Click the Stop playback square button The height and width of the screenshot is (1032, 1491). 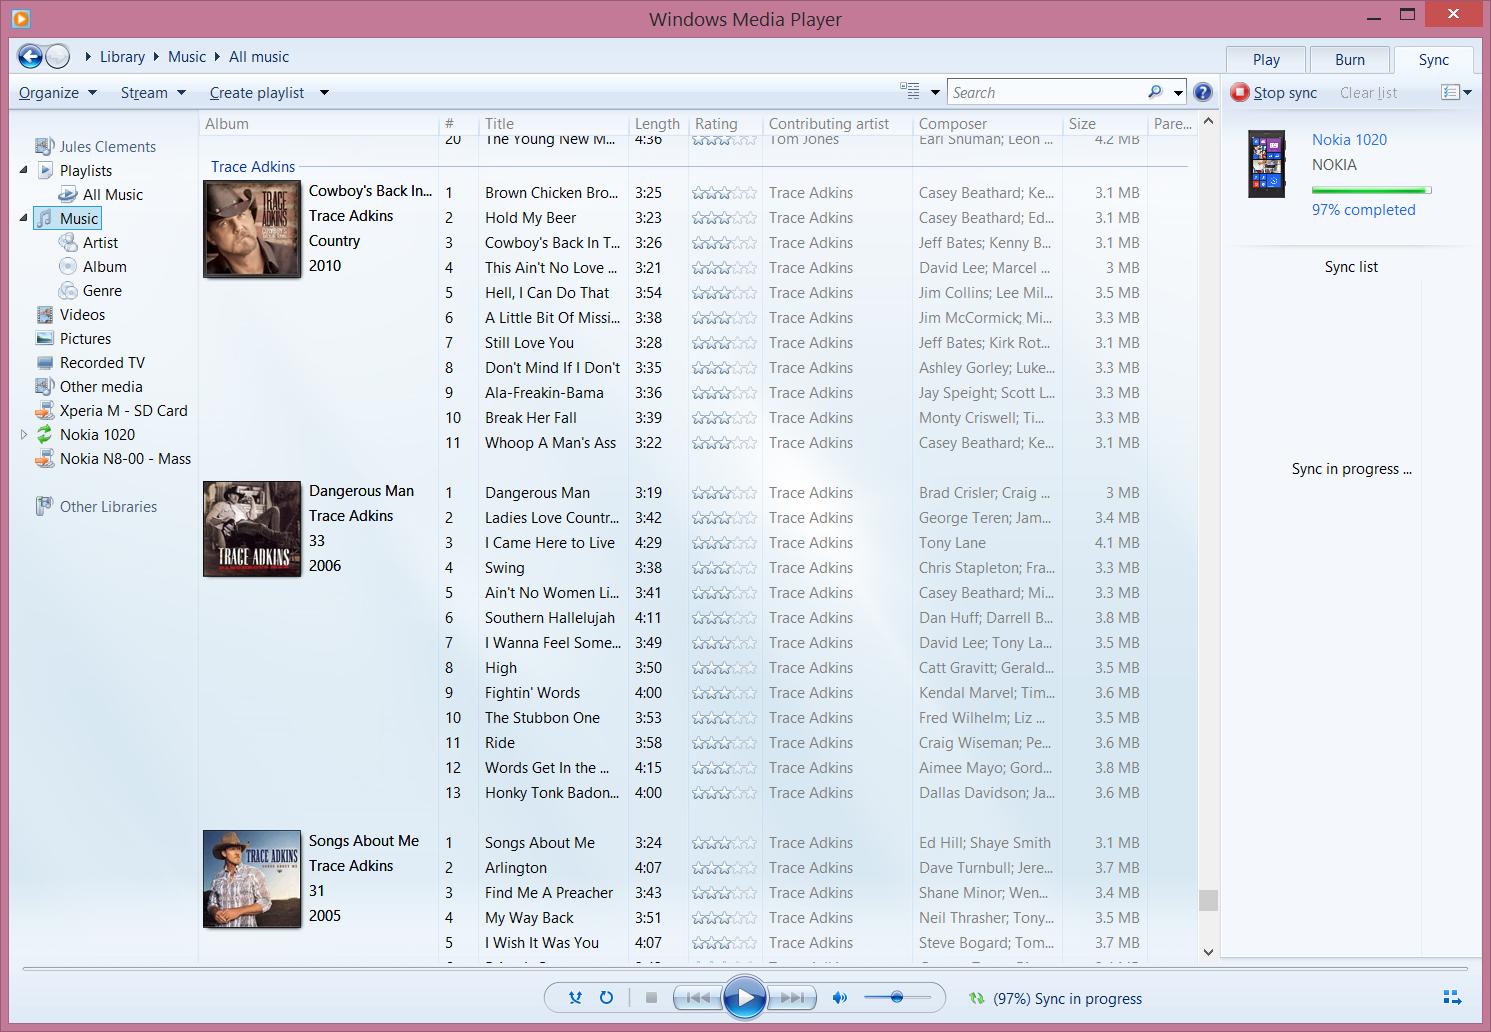(651, 997)
